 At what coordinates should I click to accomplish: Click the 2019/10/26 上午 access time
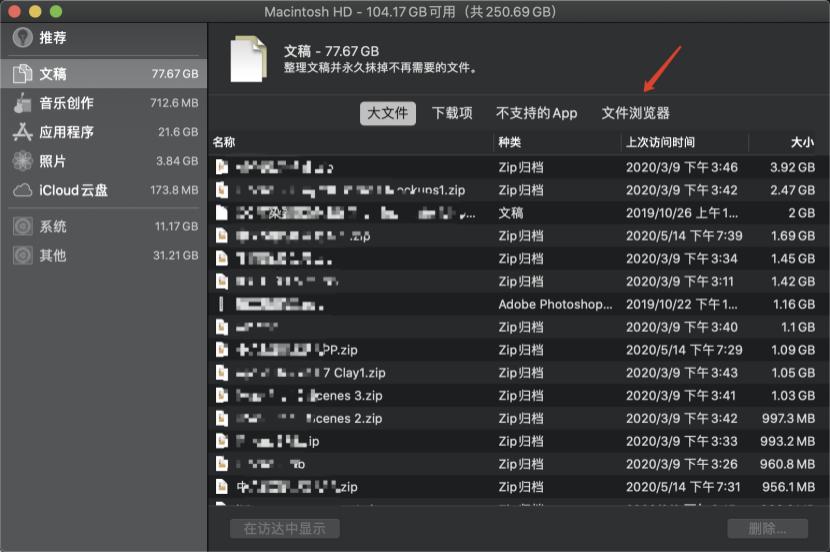pos(682,213)
